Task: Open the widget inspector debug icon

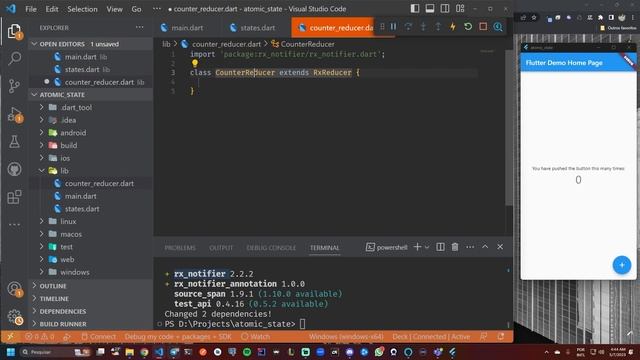Action: (498, 27)
